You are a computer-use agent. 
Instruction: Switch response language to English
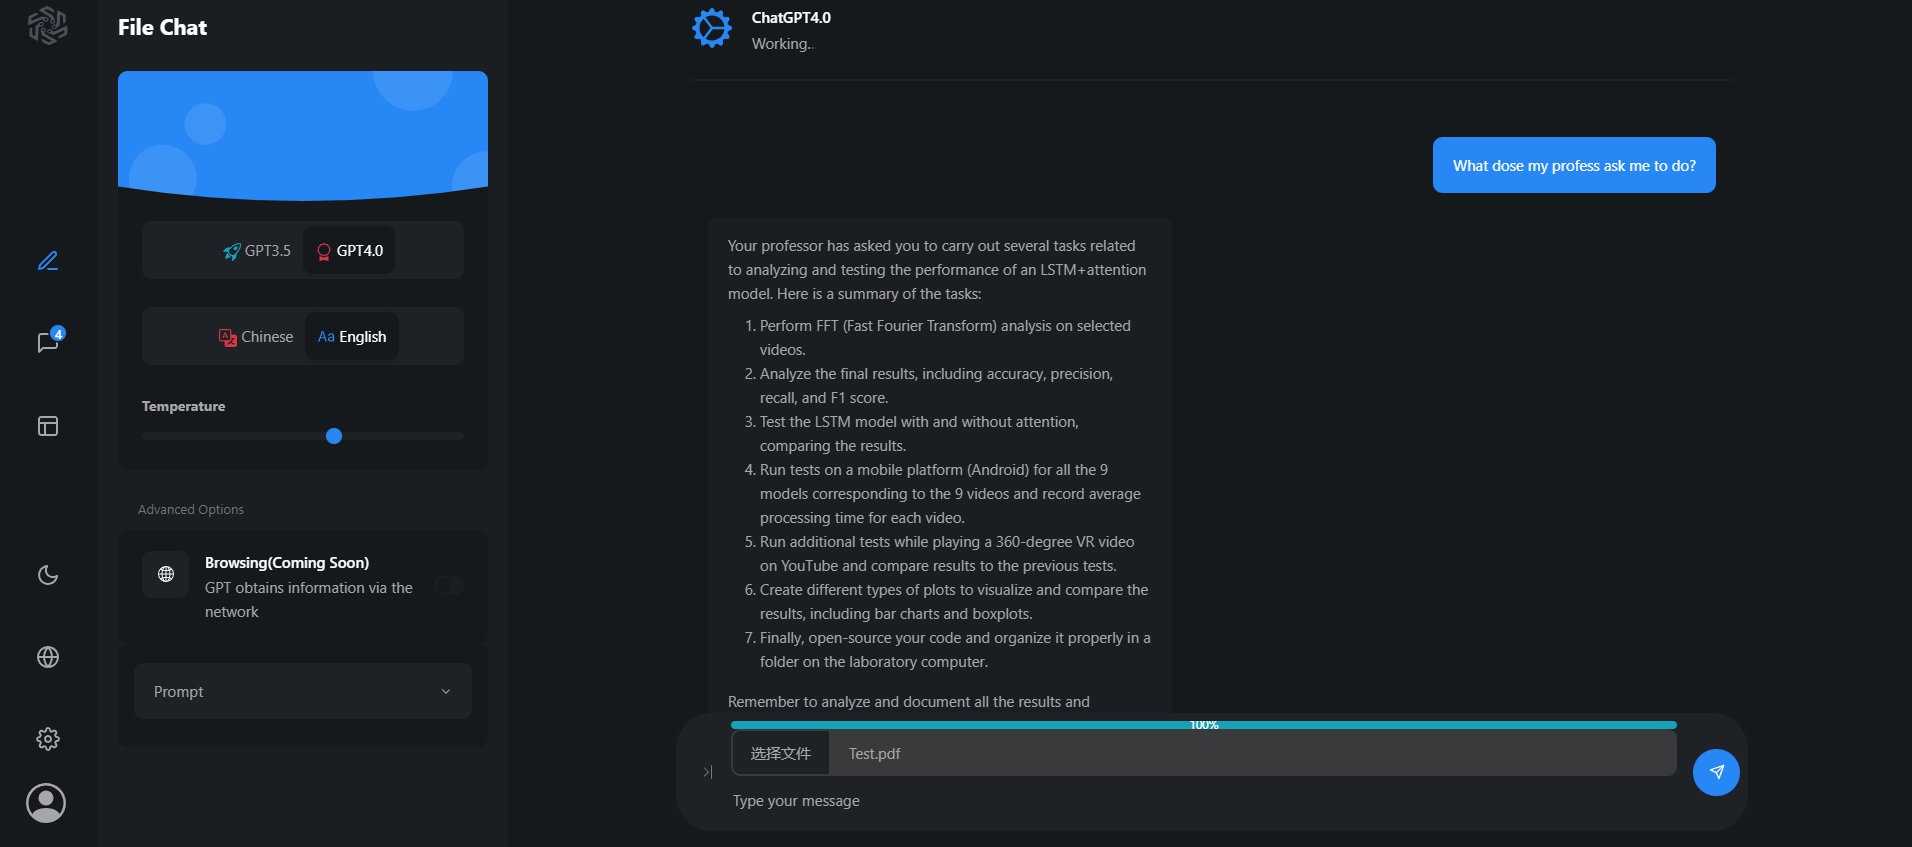pos(352,337)
